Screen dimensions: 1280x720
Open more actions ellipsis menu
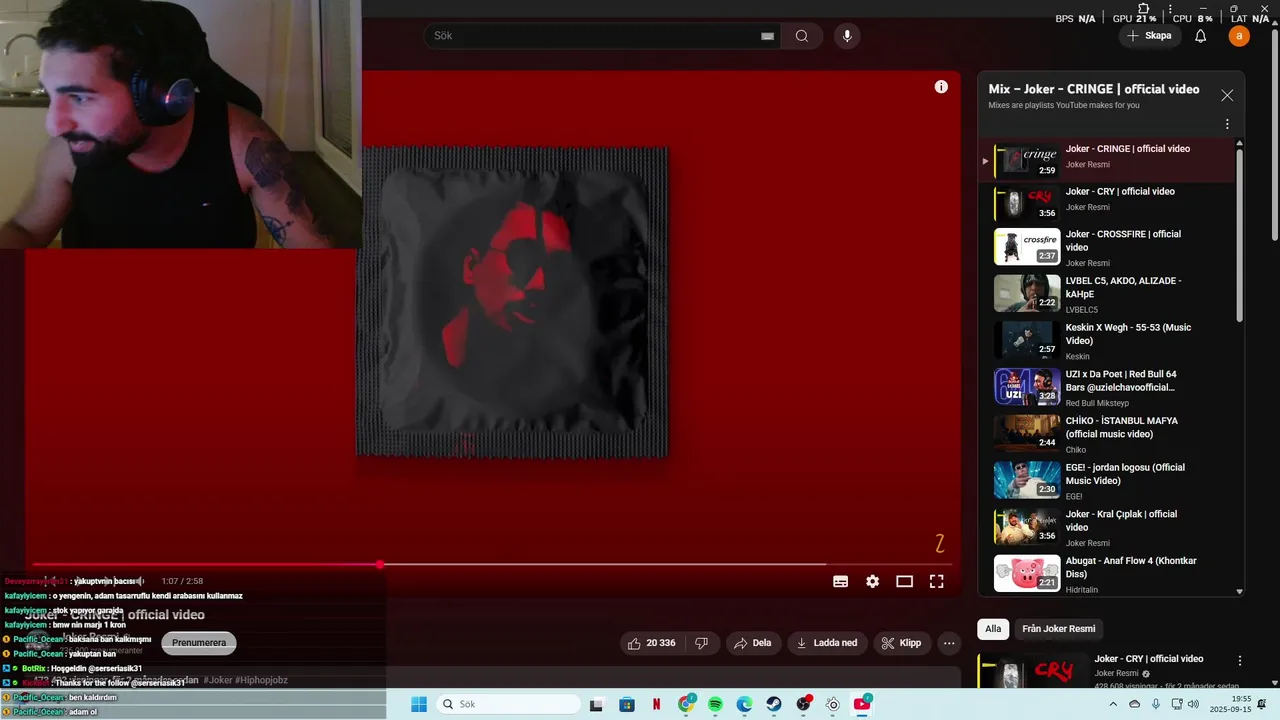tap(950, 643)
